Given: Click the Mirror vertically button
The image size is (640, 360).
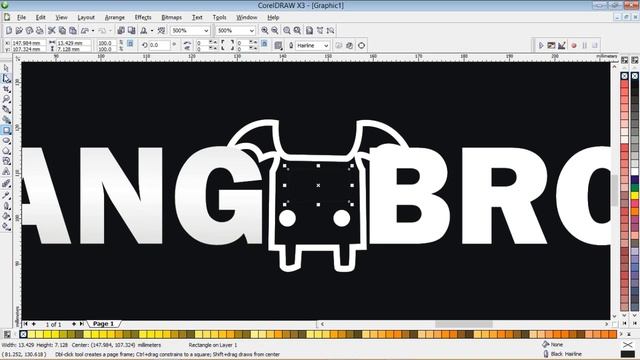Looking at the screenshot, I should (x=187, y=49).
